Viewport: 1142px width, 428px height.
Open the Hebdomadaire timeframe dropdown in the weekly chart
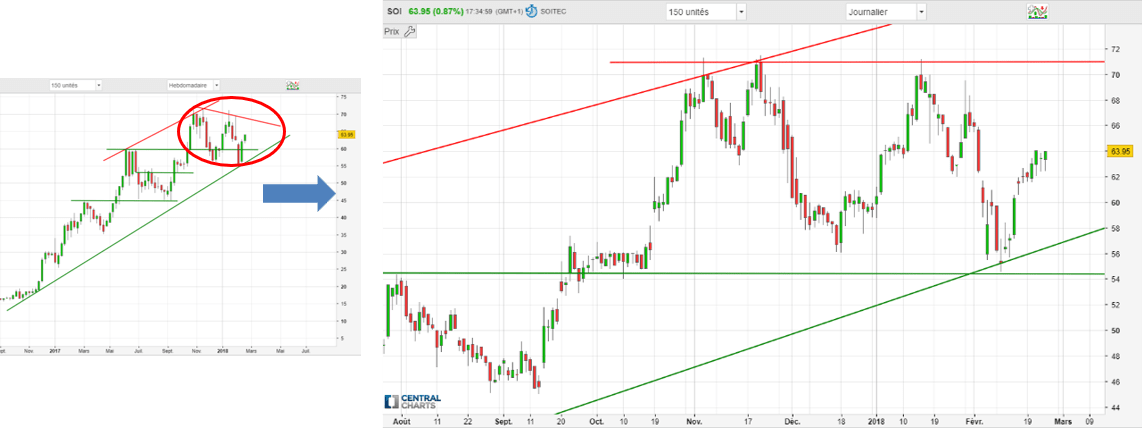click(192, 85)
